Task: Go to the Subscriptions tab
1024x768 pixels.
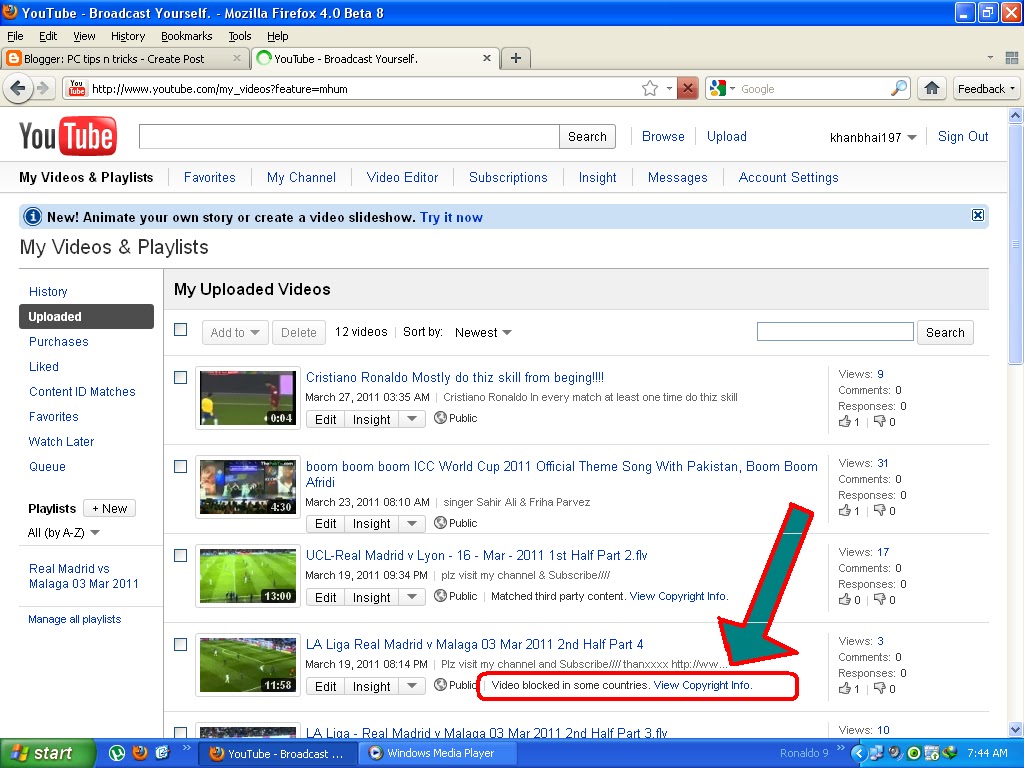Action: (x=508, y=177)
